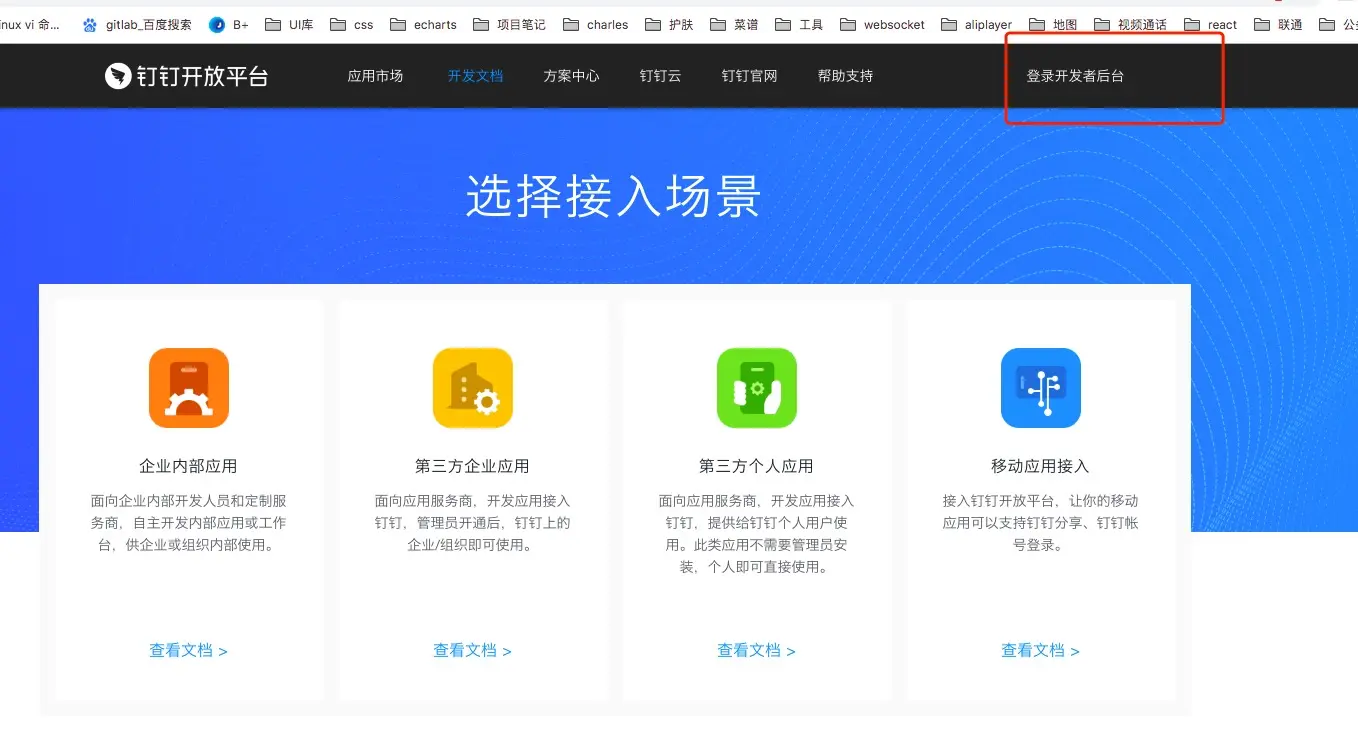The image size is (1358, 746).
Task: Open 查看文档 under 第三方个人应用
Action: [757, 651]
